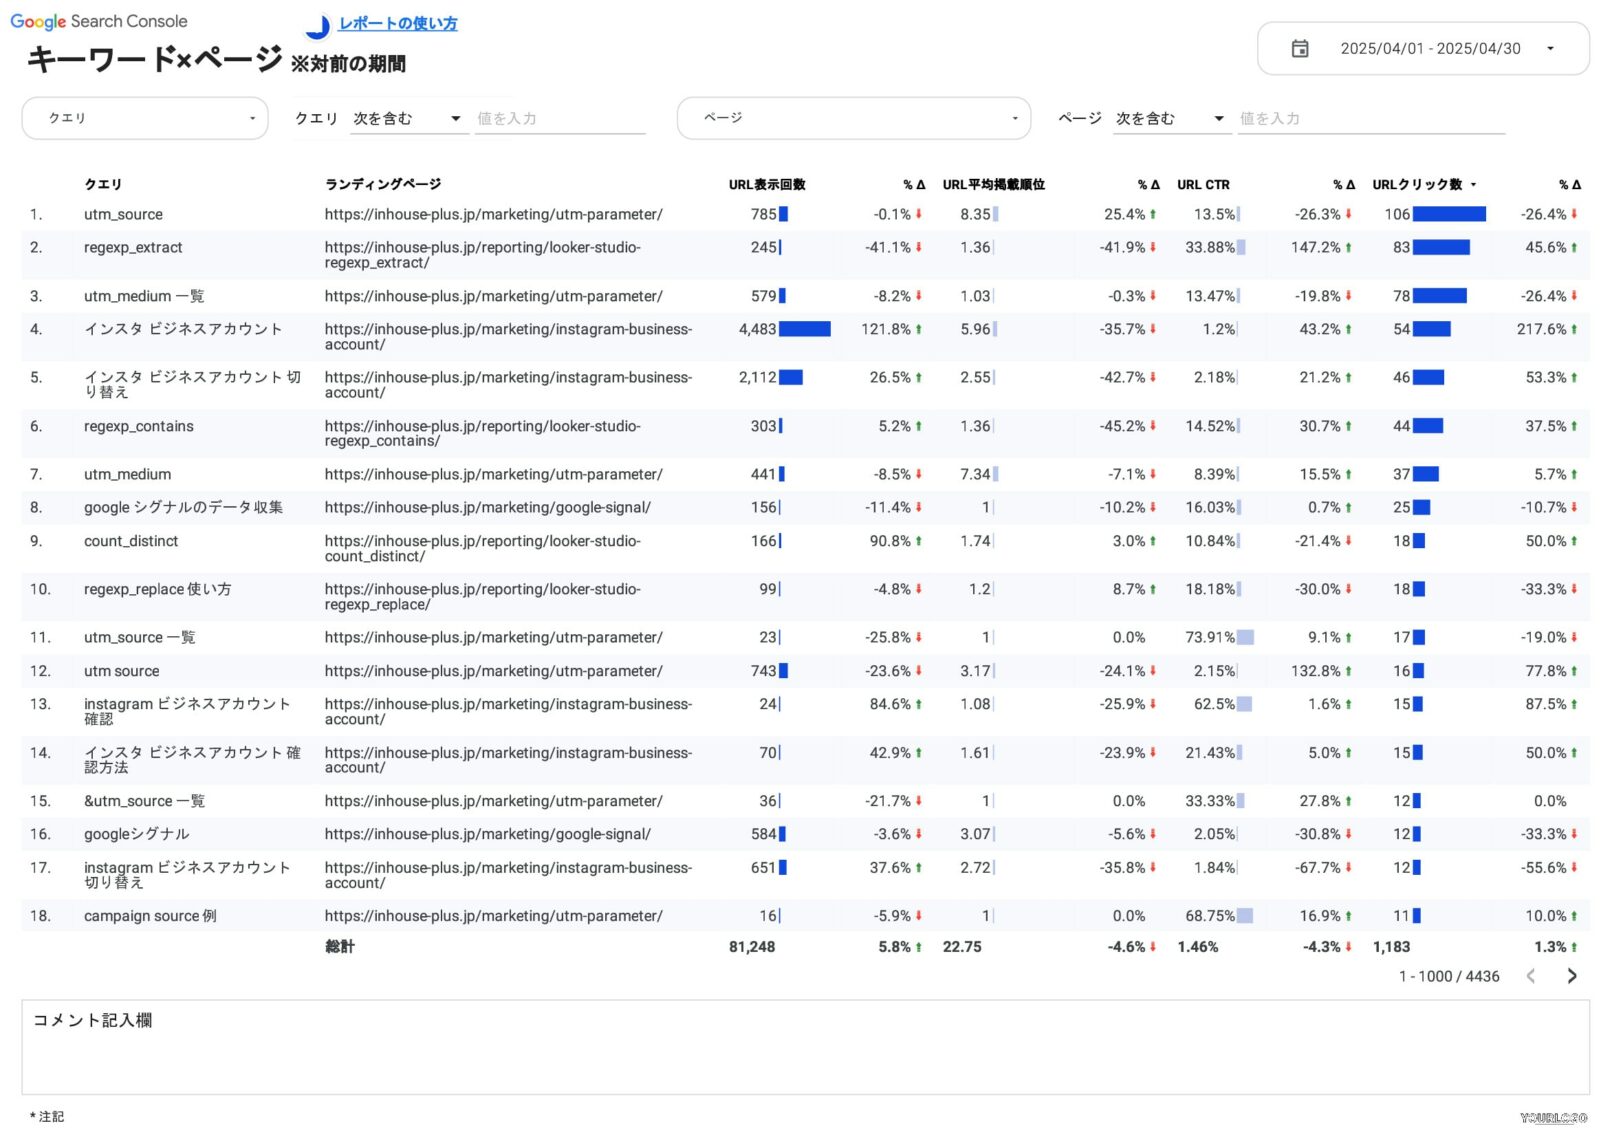Click sort arrow on URLクリック数 column
This screenshot has height=1139, width=1612.
(x=1473, y=185)
